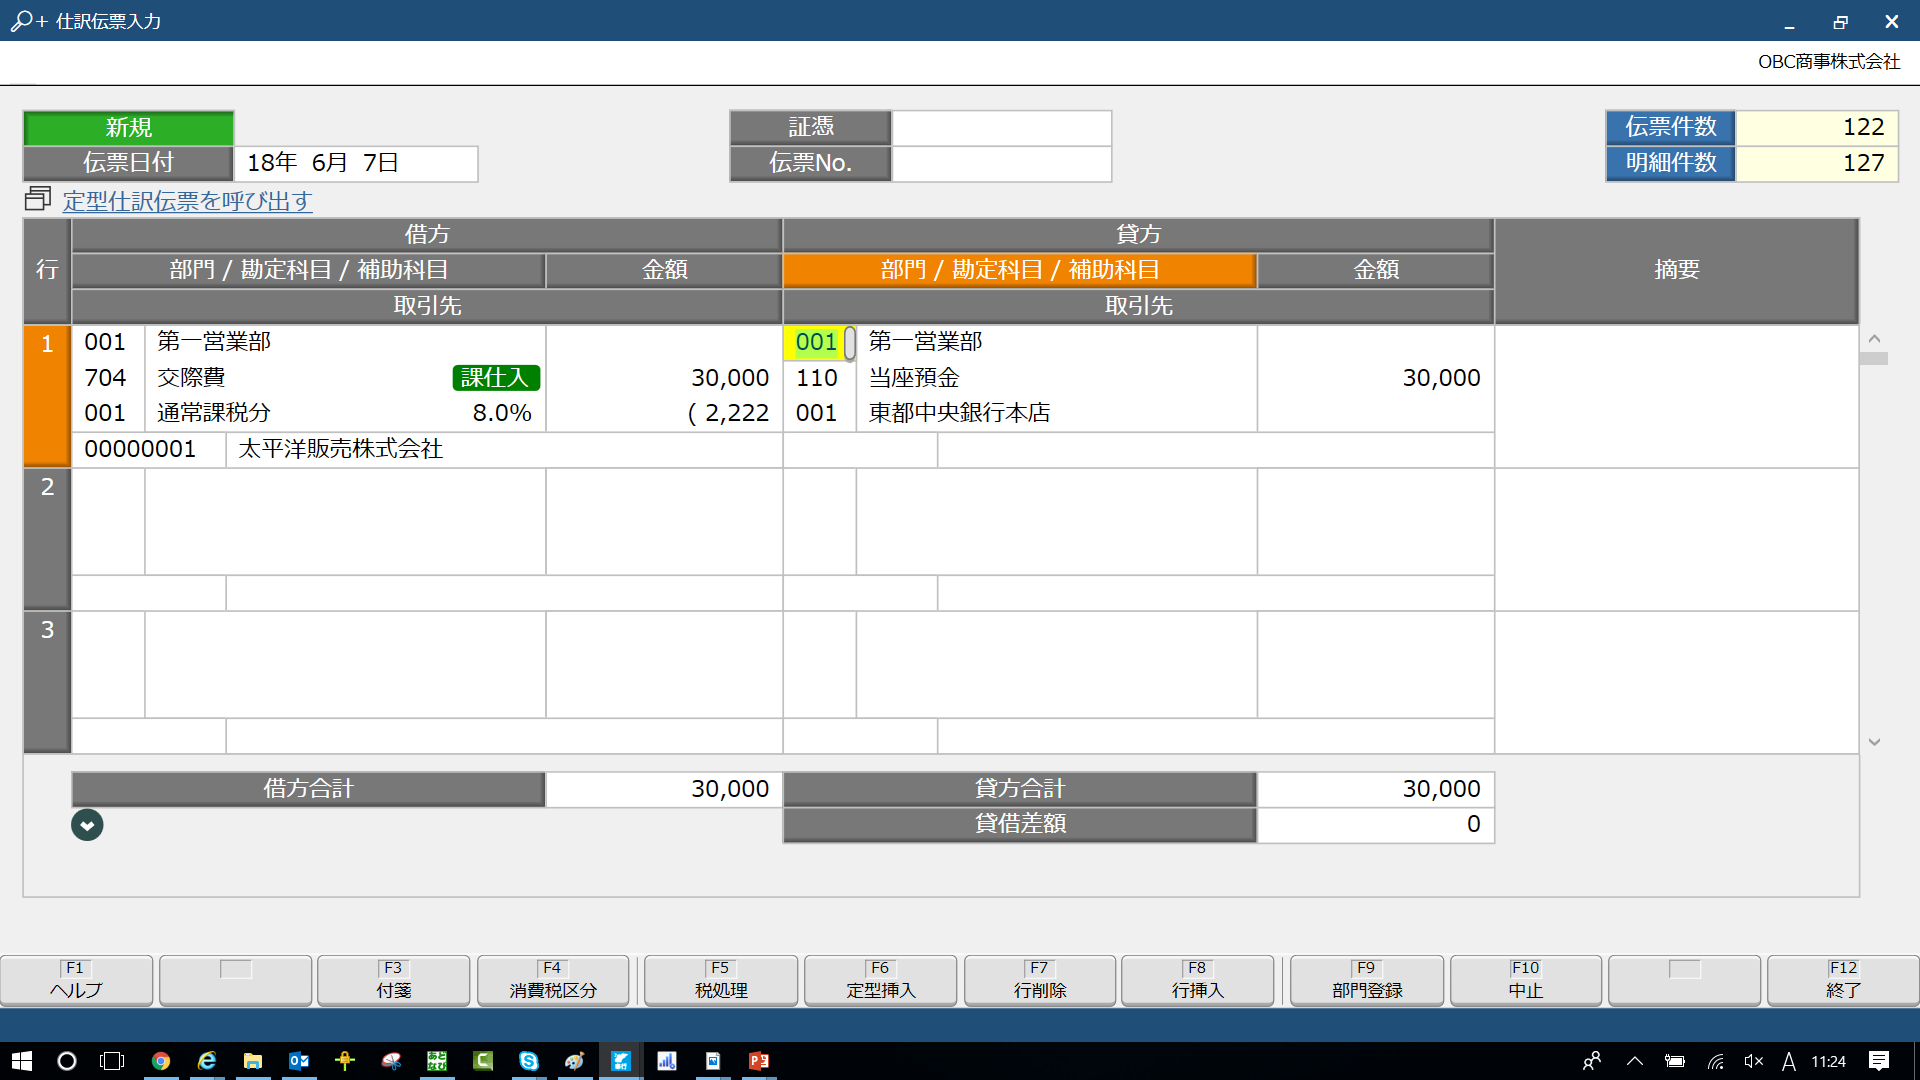Click the F8 行挿入 button
Screen dimensions: 1920x1080
click(x=1198, y=980)
